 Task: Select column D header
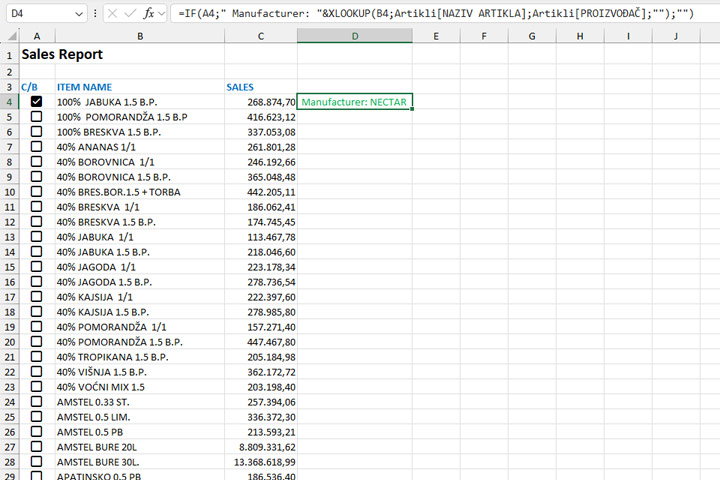[x=355, y=36]
